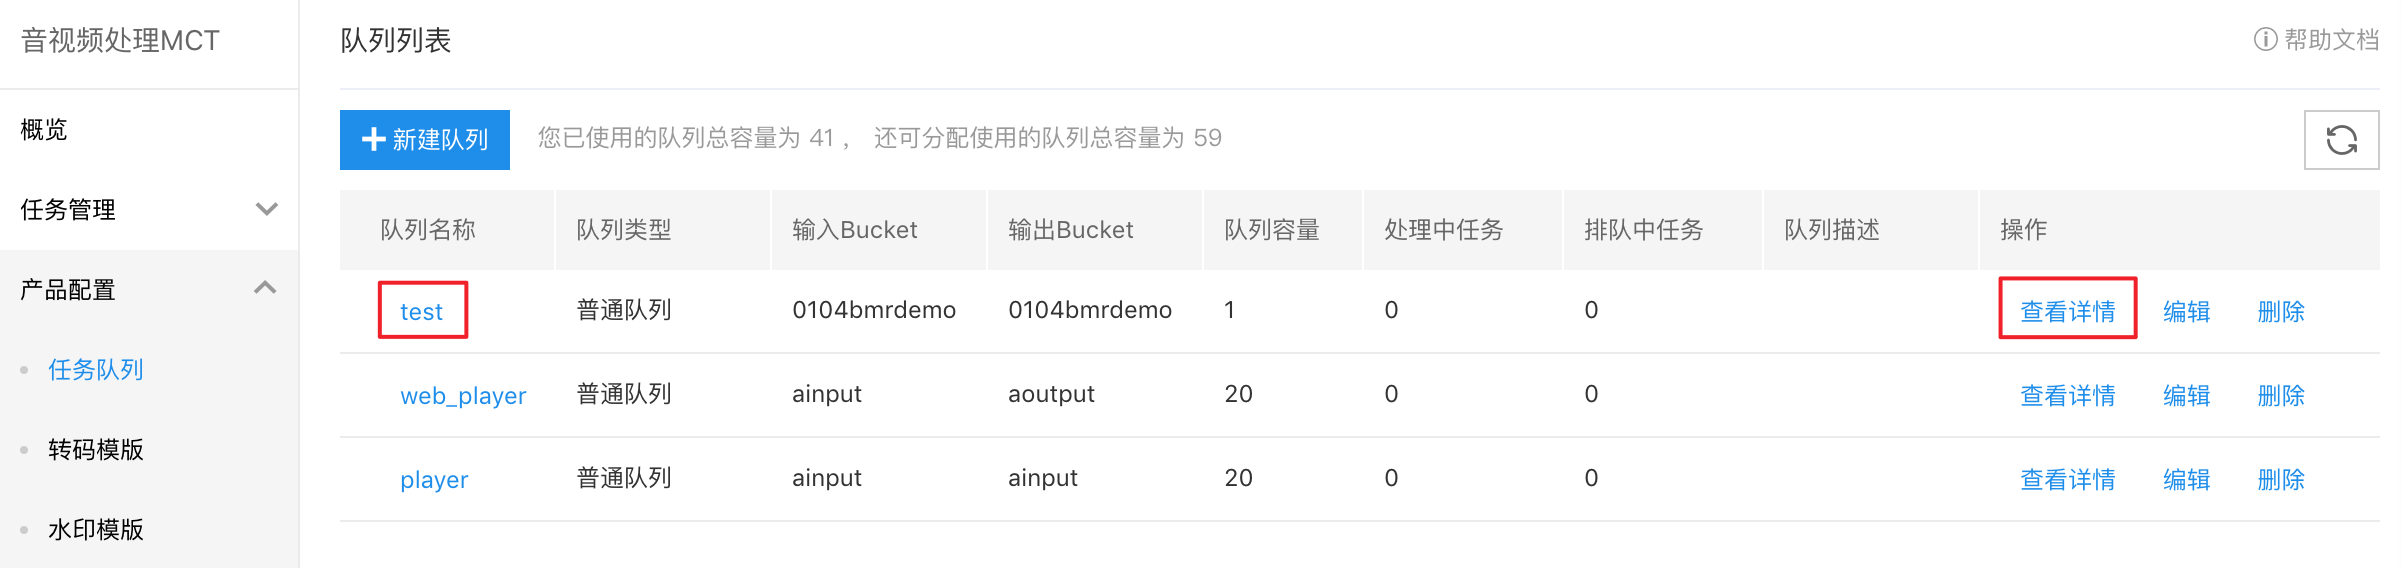Click the refresh queue list icon
Image resolution: width=2402 pixels, height=568 pixels.
[x=2341, y=140]
